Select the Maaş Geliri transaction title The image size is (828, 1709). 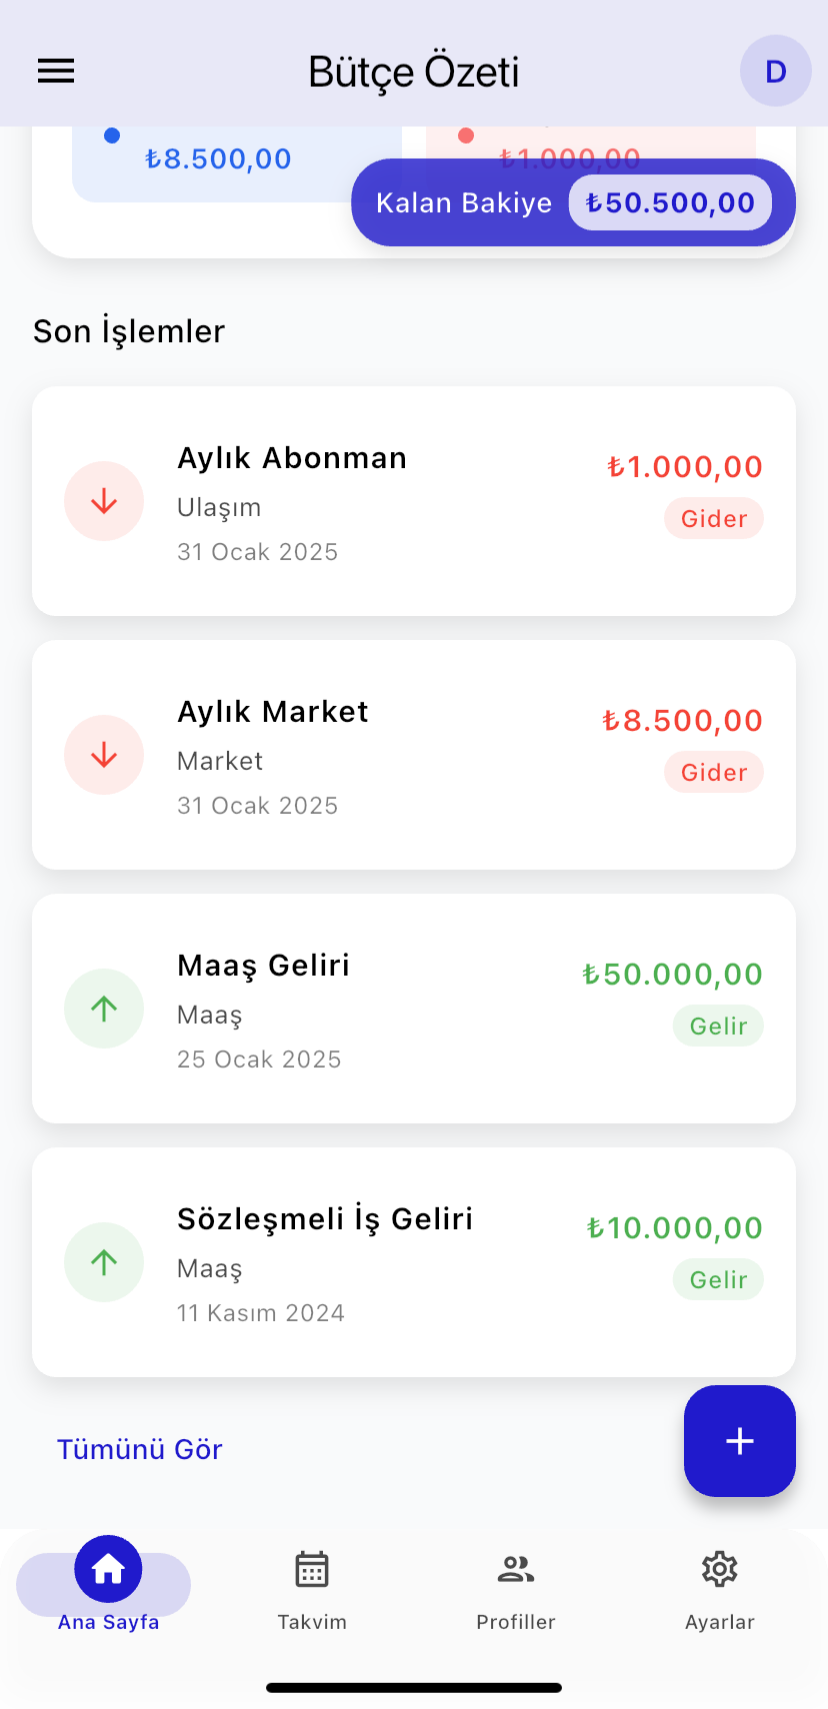(x=264, y=965)
